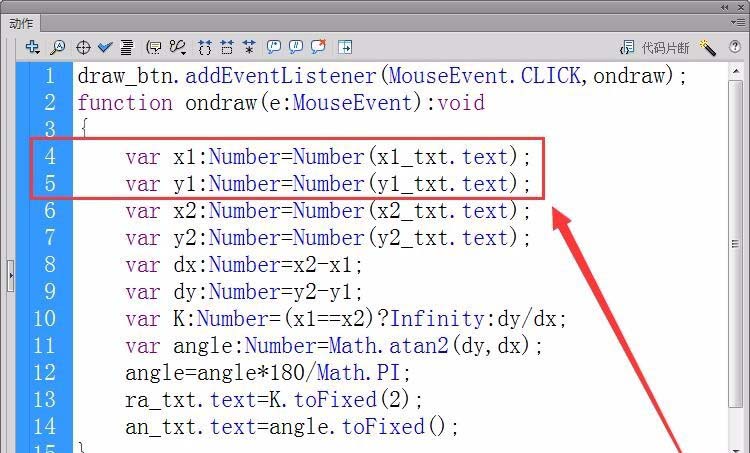The height and width of the screenshot is (453, 750).
Task: Show code hint via the speech-bubble icon
Action: (154, 47)
